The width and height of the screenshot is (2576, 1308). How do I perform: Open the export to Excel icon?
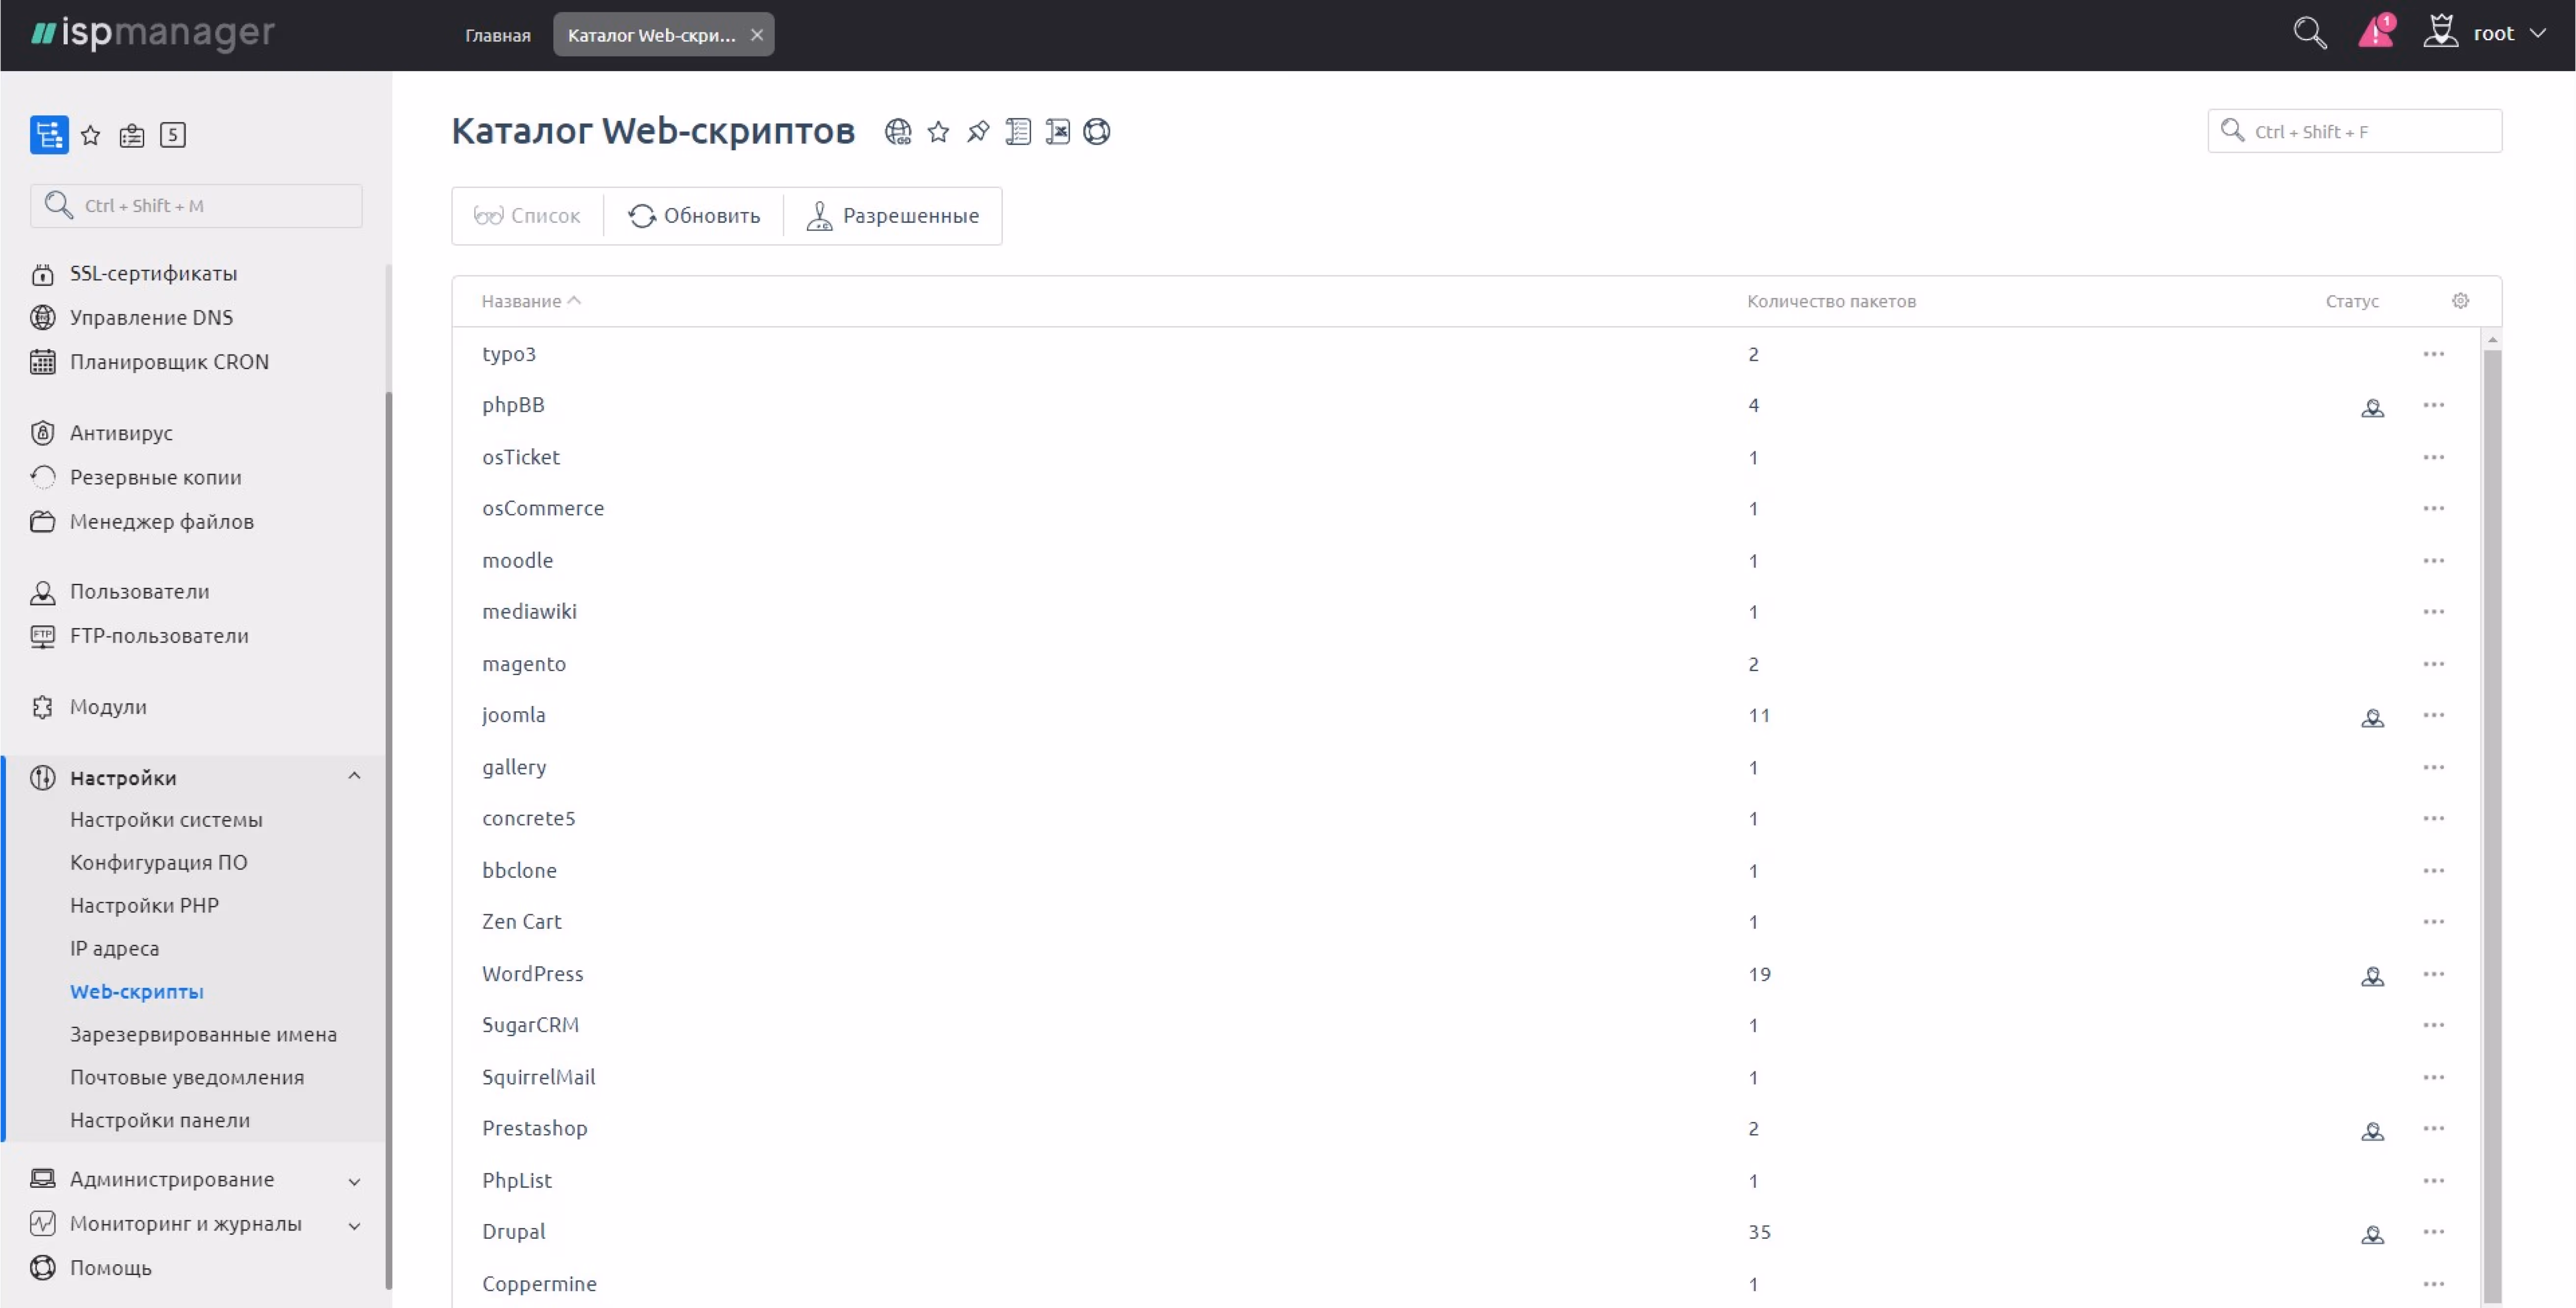[x=1057, y=131]
